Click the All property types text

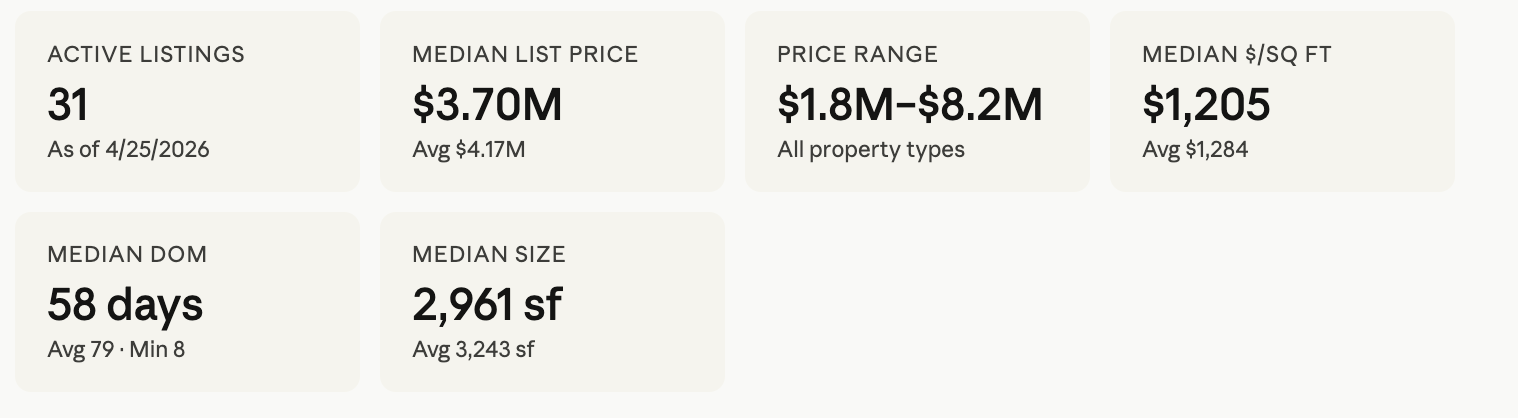click(x=870, y=150)
